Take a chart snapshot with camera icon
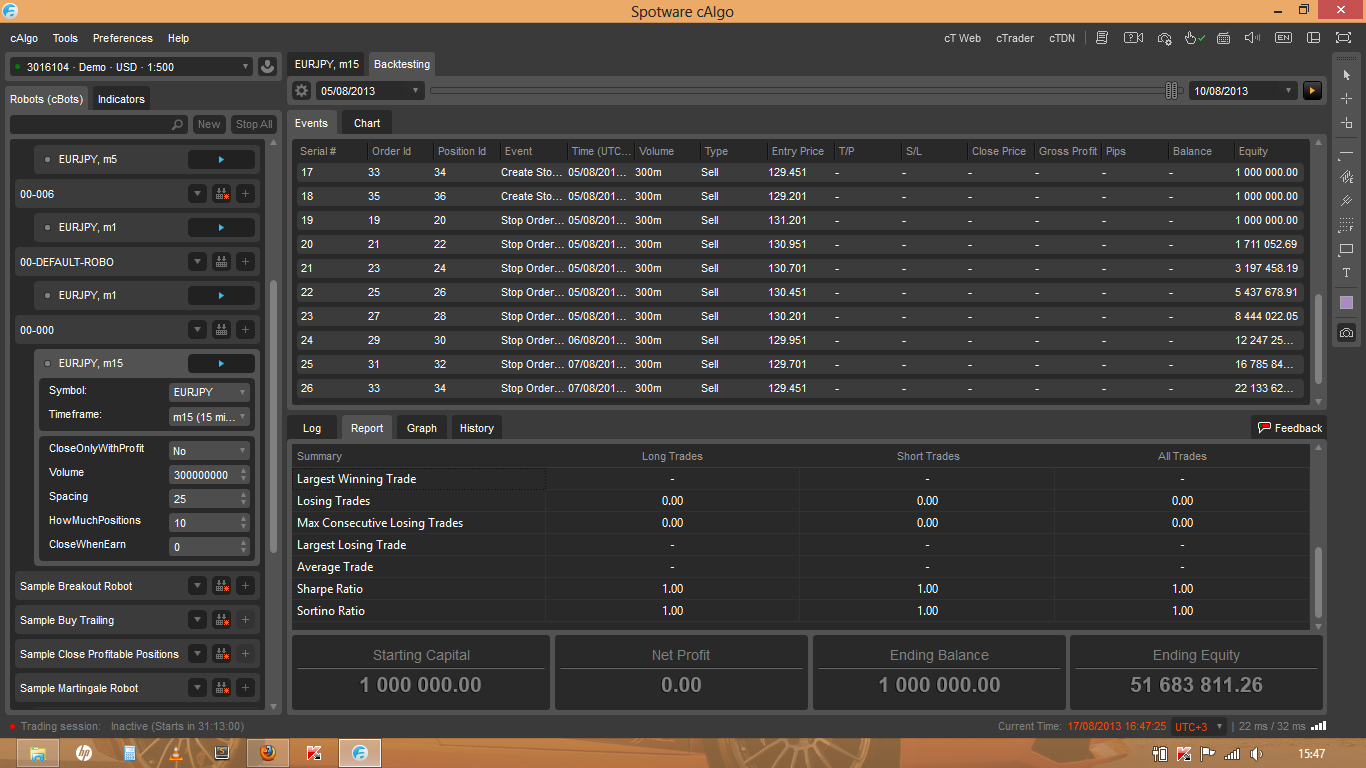The height and width of the screenshot is (768, 1366). pyautogui.click(x=1346, y=333)
